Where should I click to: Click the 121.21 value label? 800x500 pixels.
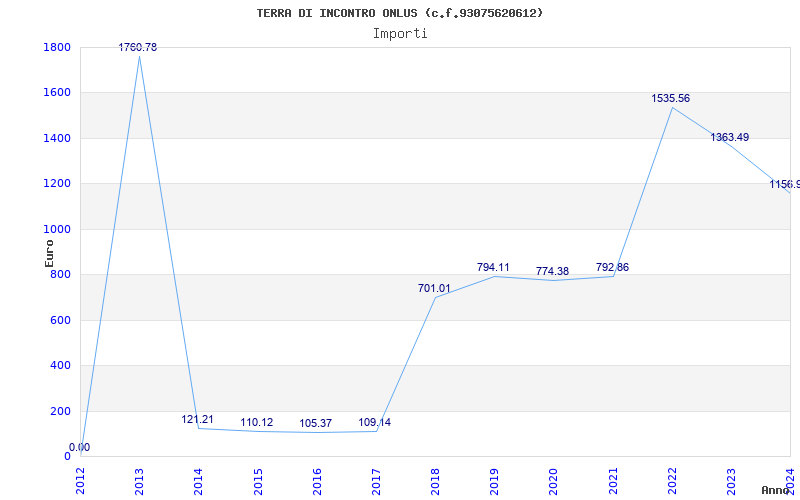(x=197, y=419)
